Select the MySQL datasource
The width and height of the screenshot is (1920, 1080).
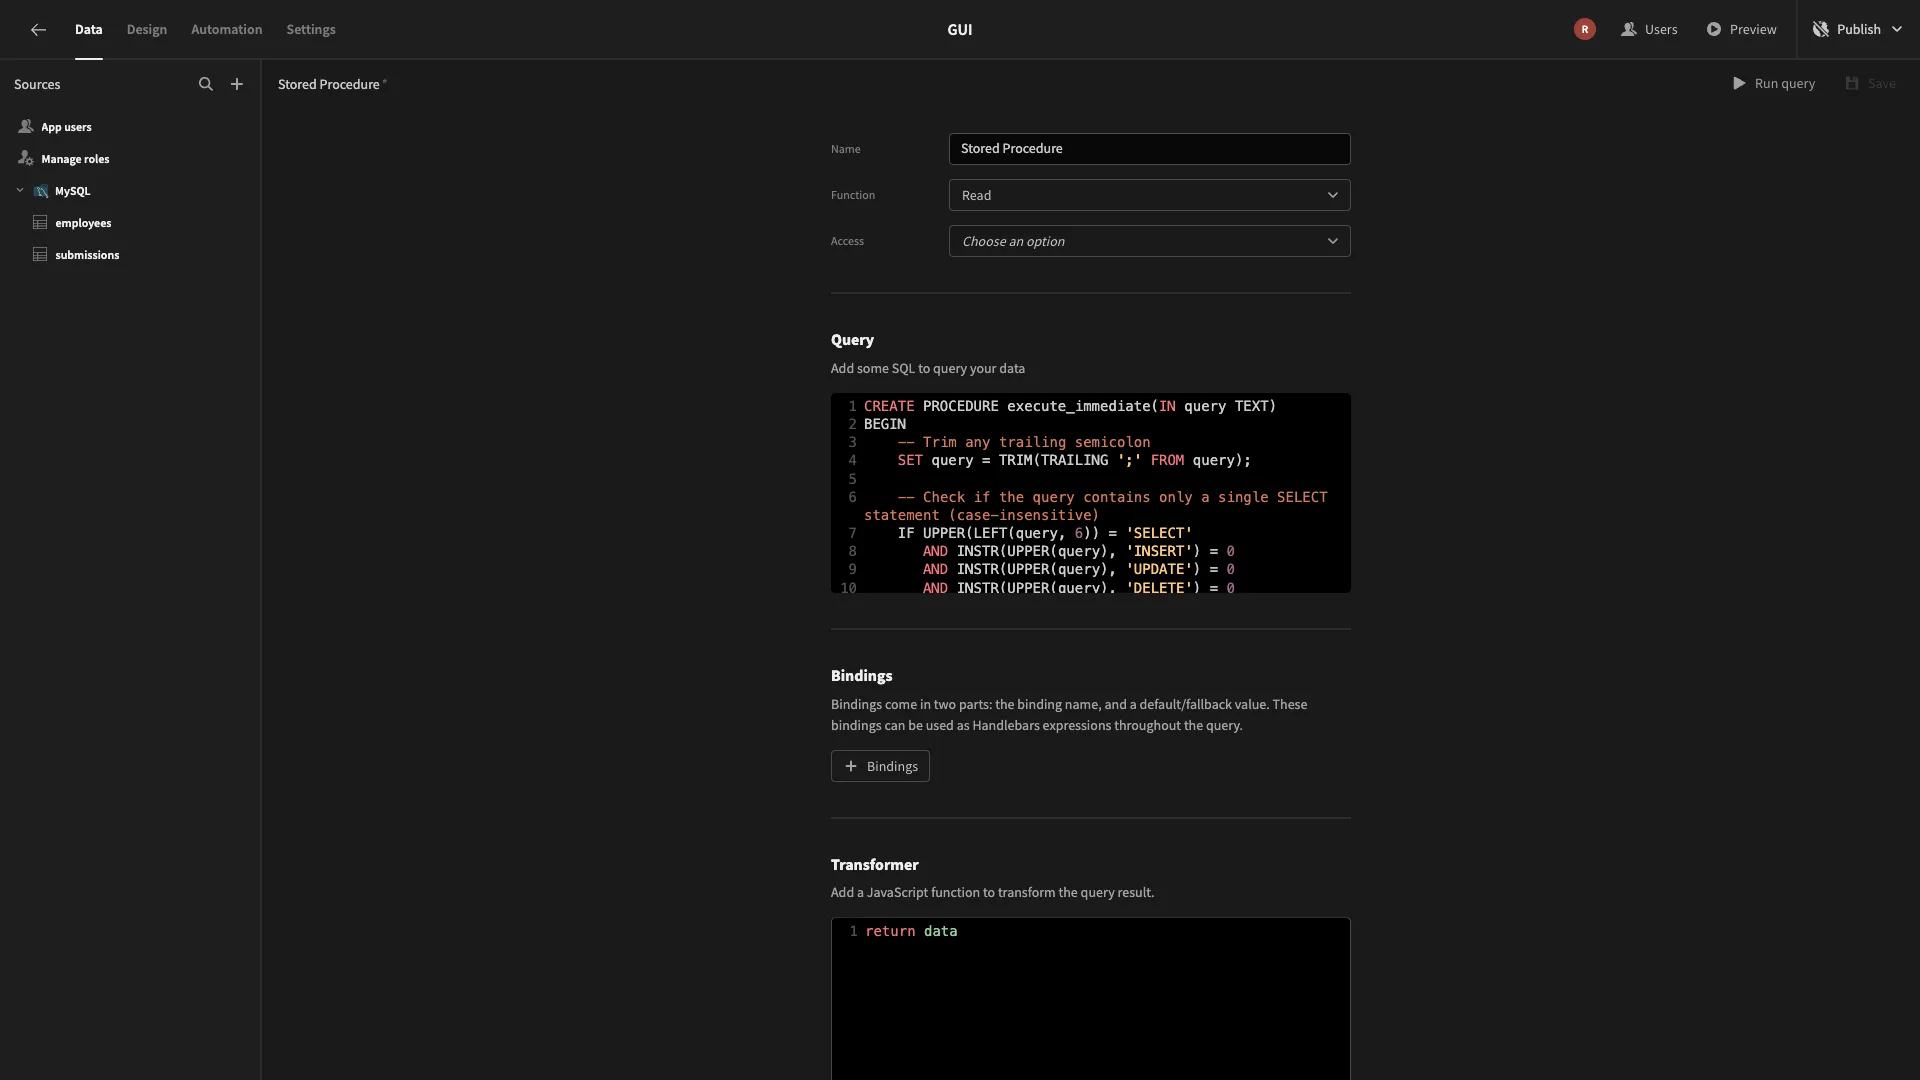point(72,191)
